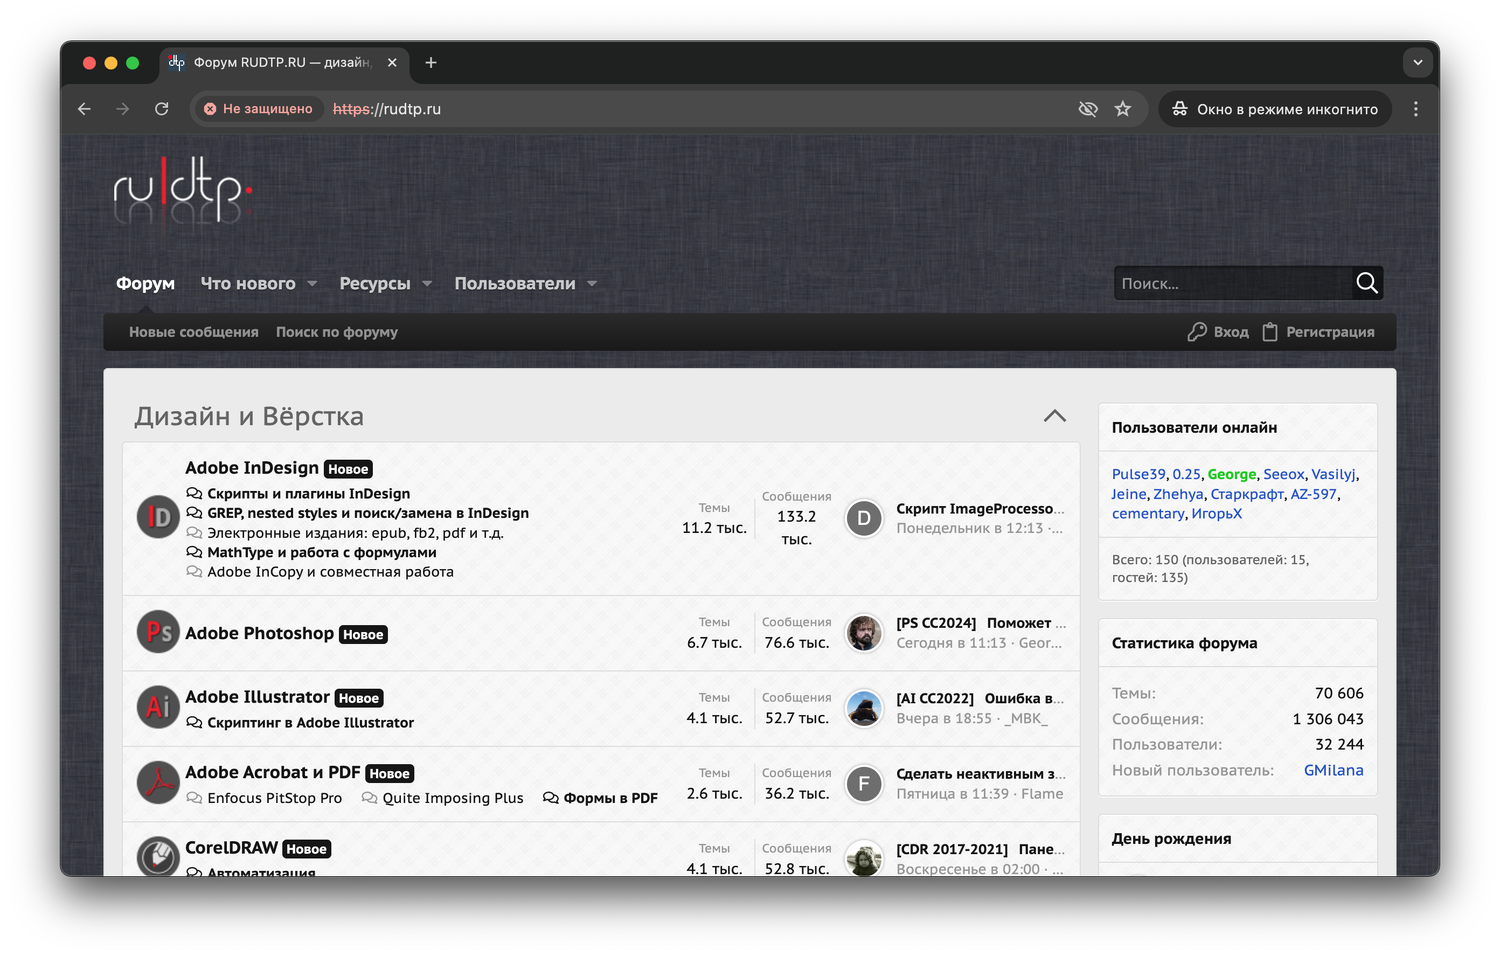1500x956 pixels.
Task: Click the Illustrator row user avatar
Action: [864, 708]
